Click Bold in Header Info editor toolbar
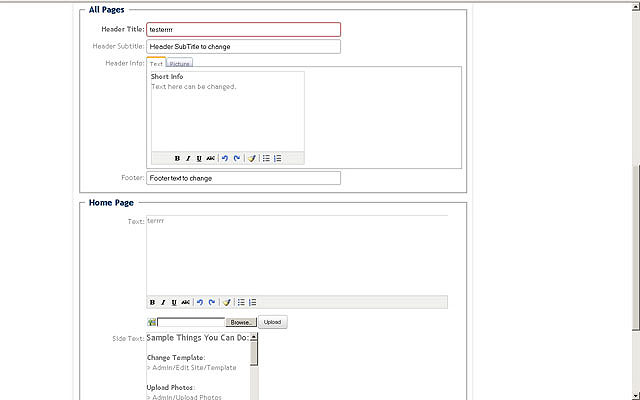Image resolution: width=640 pixels, height=400 pixels. [177, 158]
